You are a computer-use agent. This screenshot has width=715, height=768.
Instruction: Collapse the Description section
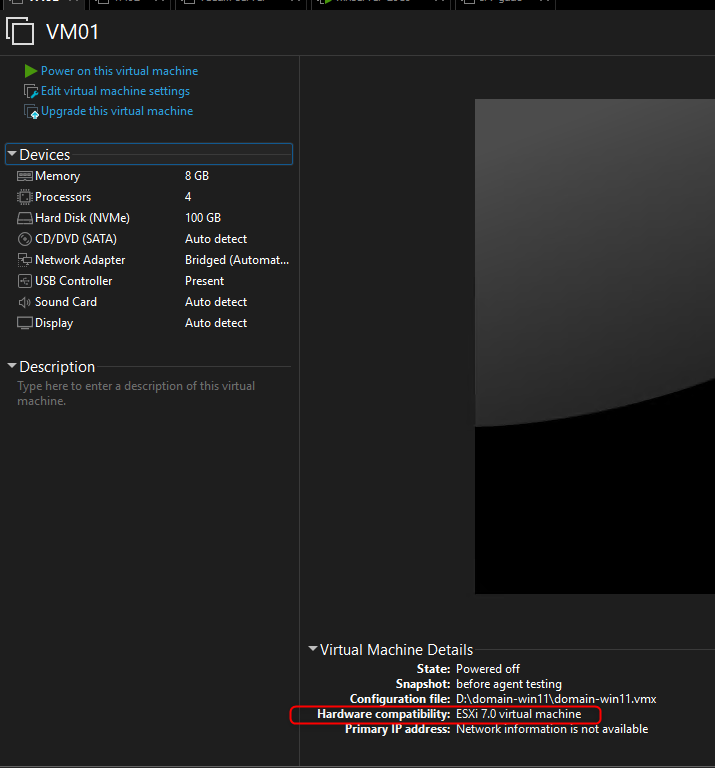pos(12,366)
